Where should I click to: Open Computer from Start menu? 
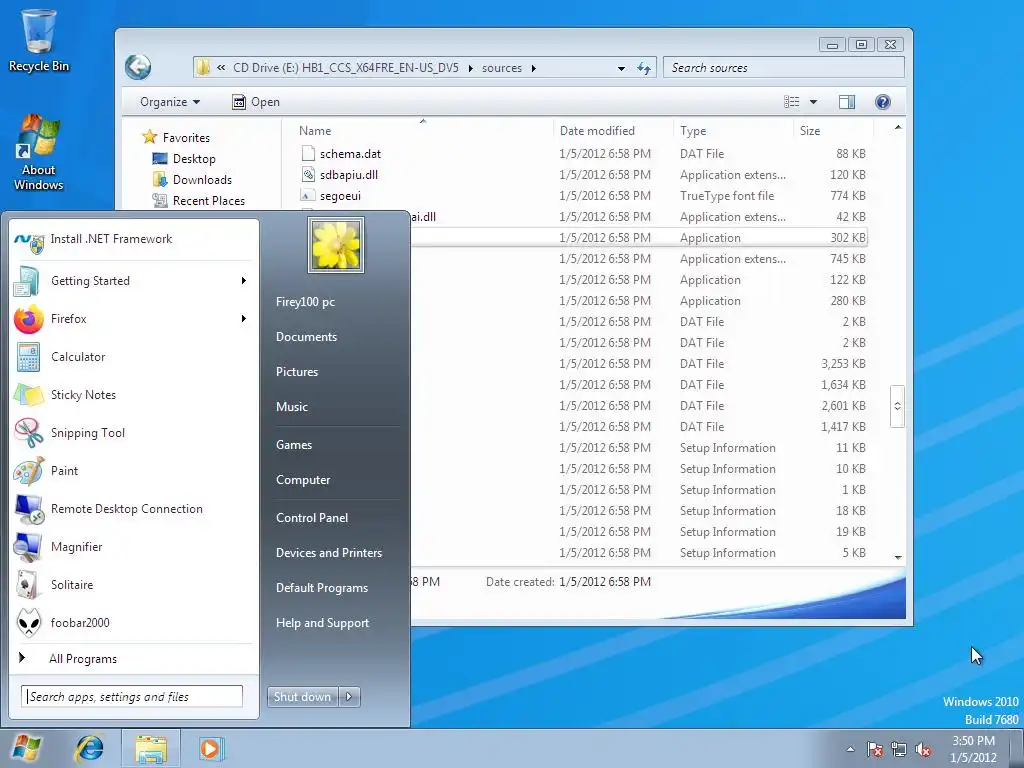303,480
